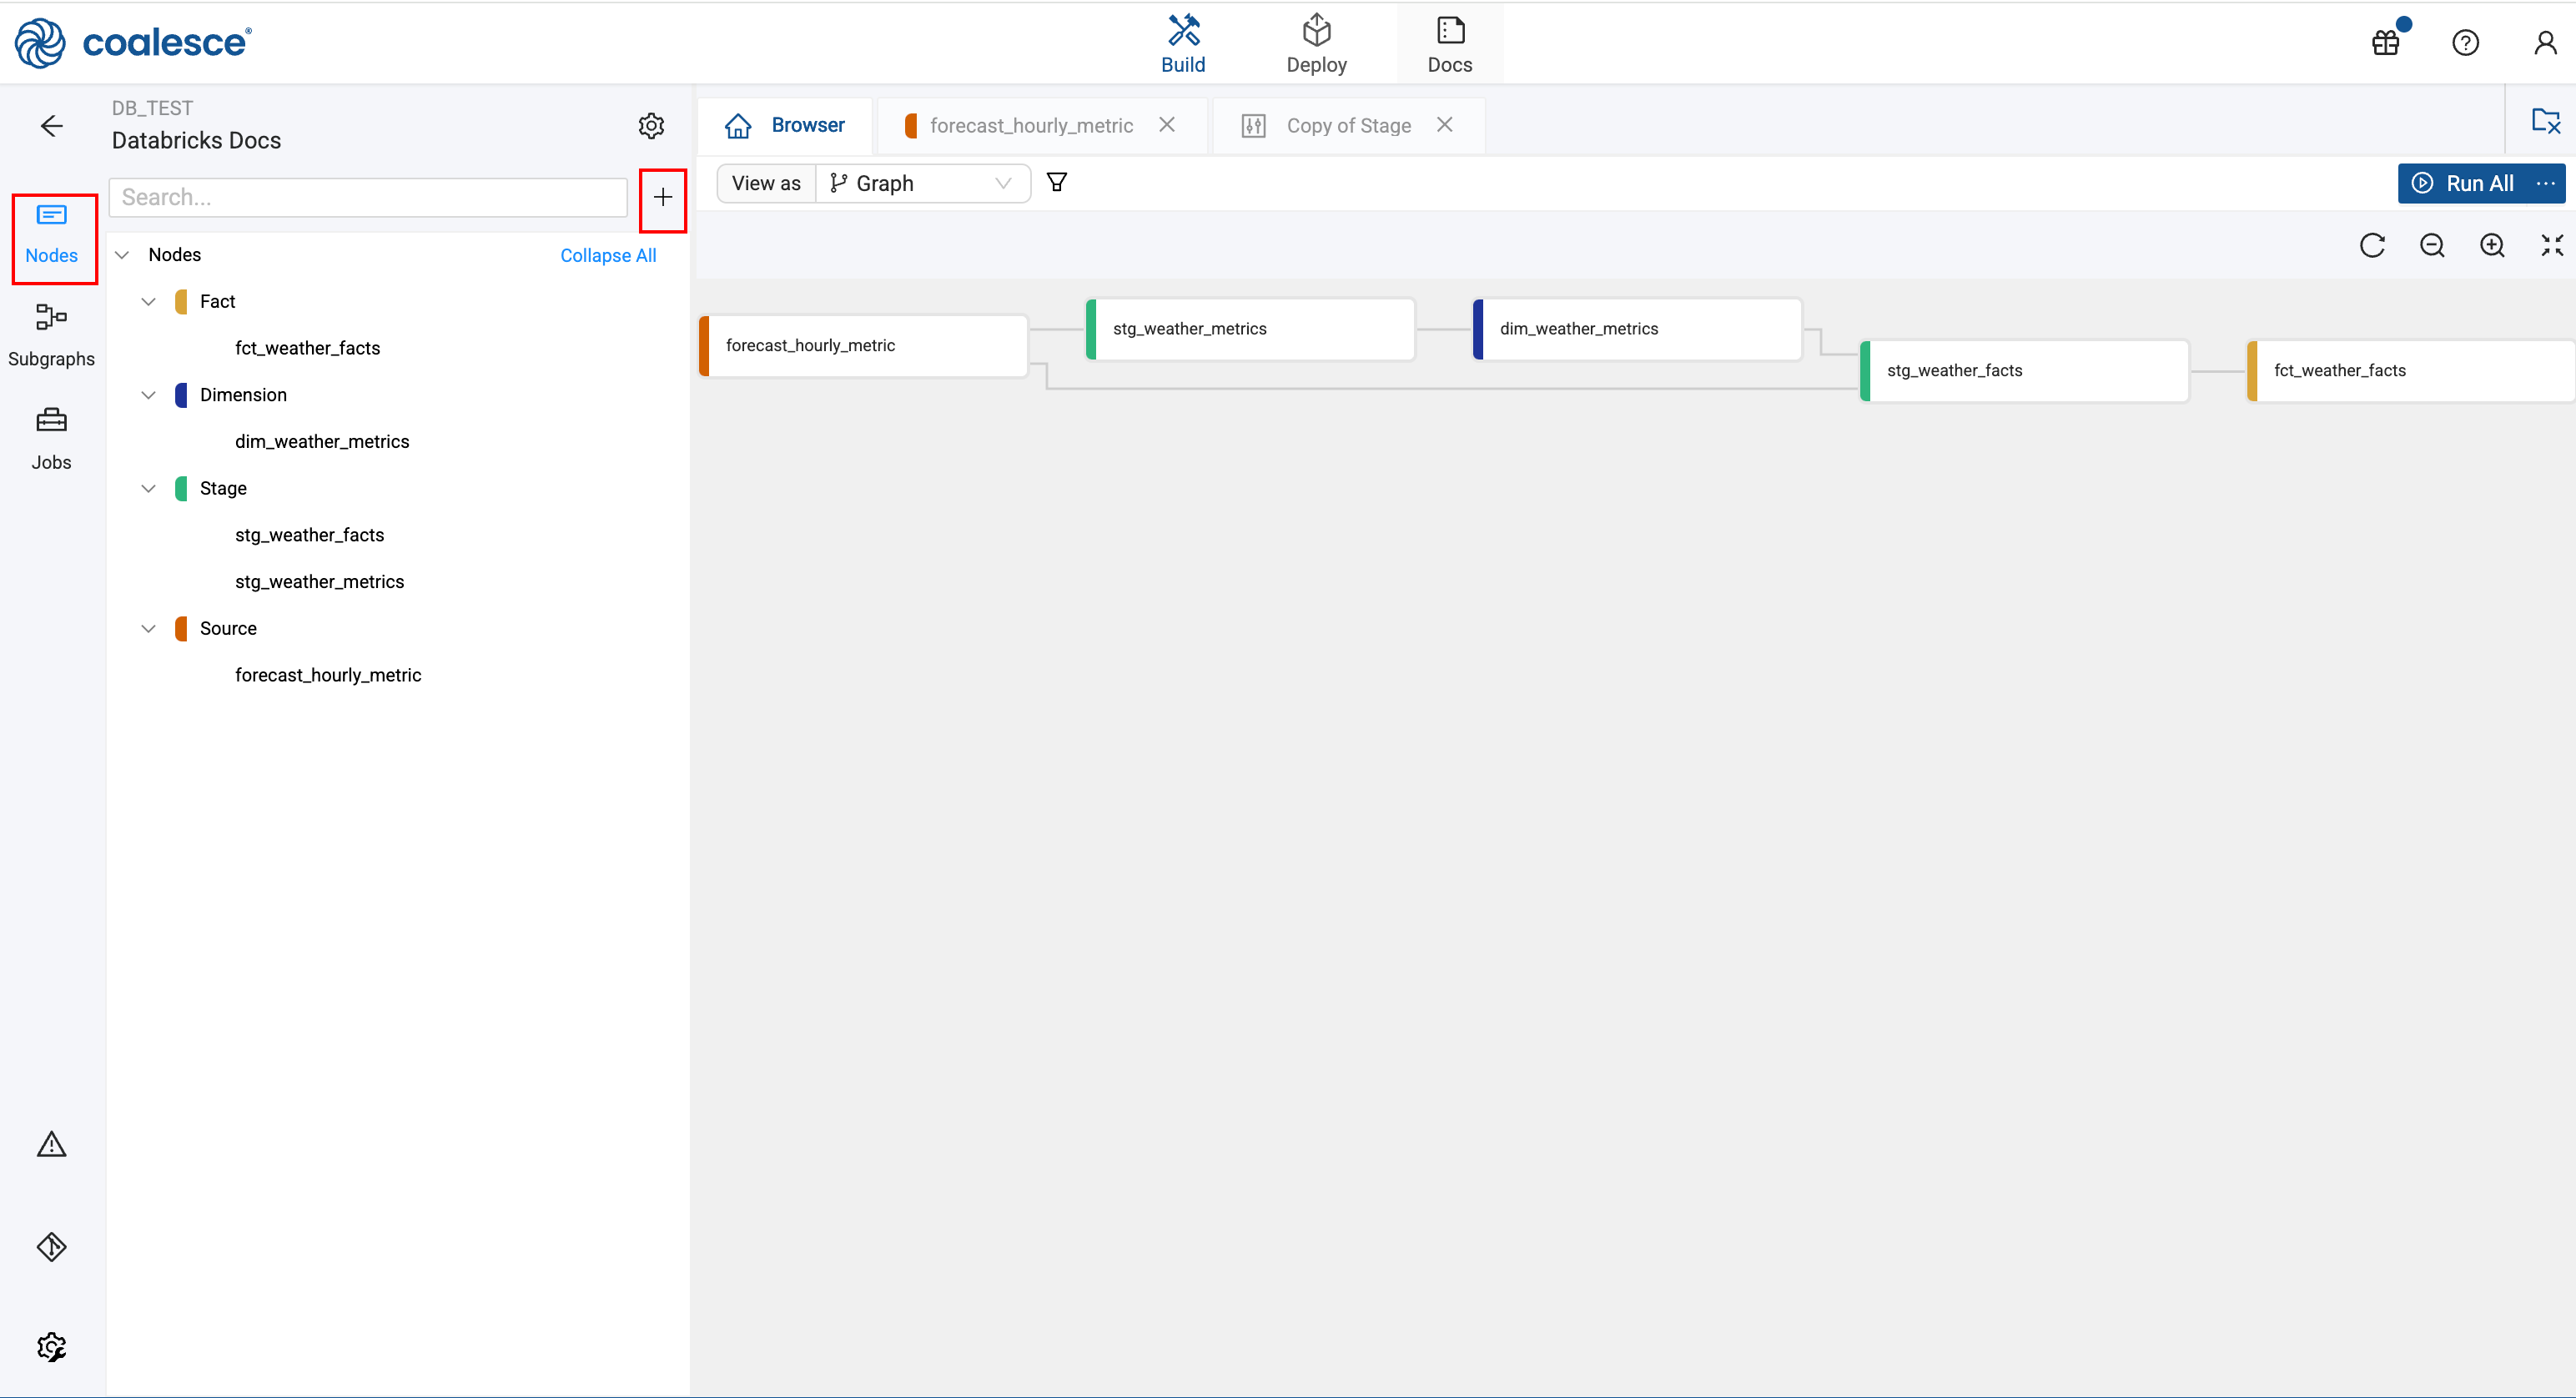The image size is (2576, 1398).
Task: Open the Build section
Action: tap(1183, 44)
